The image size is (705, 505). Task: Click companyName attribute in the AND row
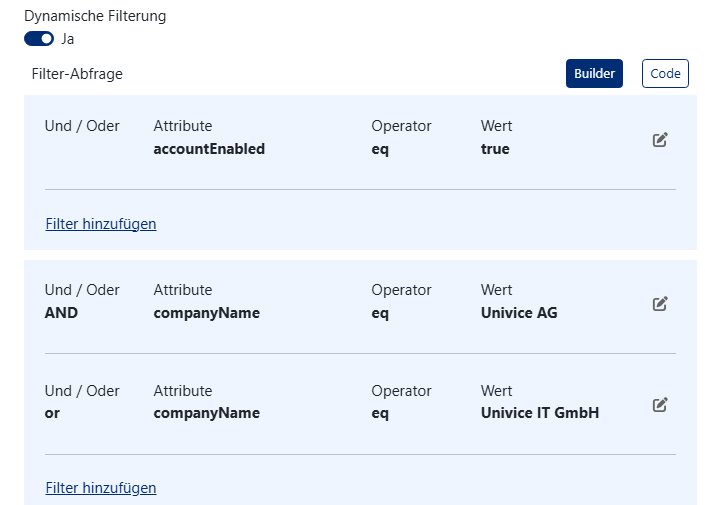point(206,313)
